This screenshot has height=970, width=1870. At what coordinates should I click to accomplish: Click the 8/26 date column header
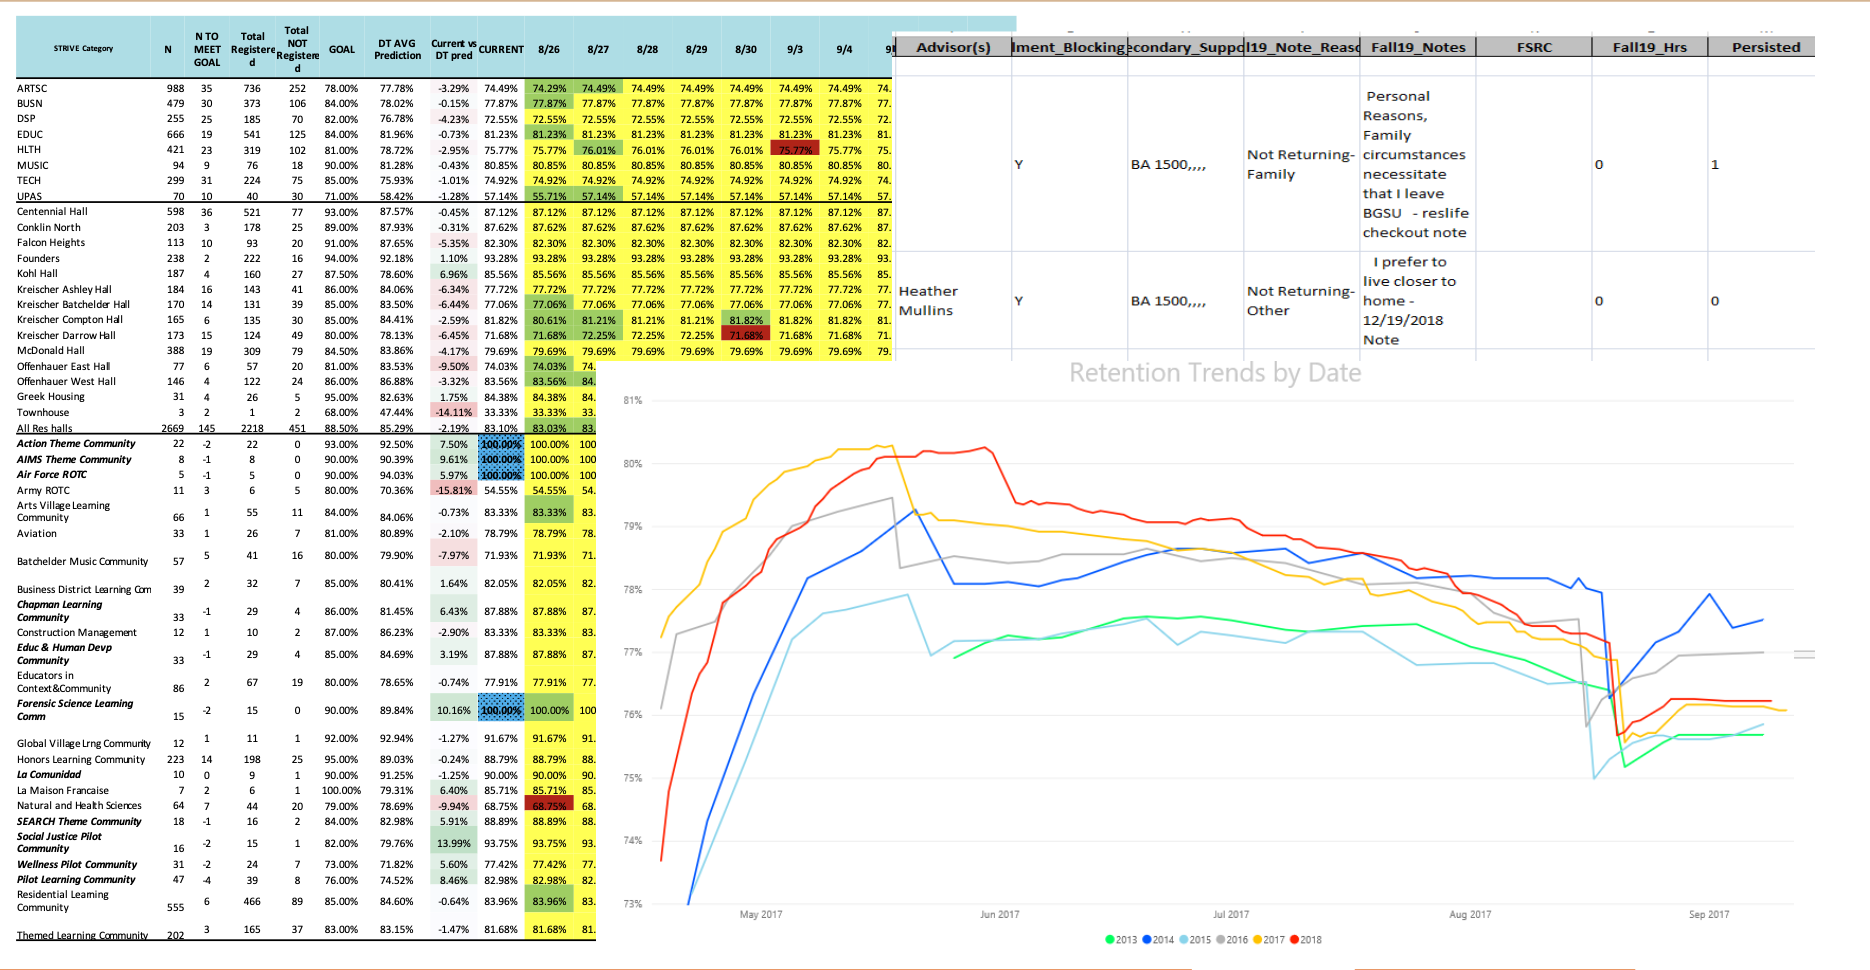pos(549,49)
